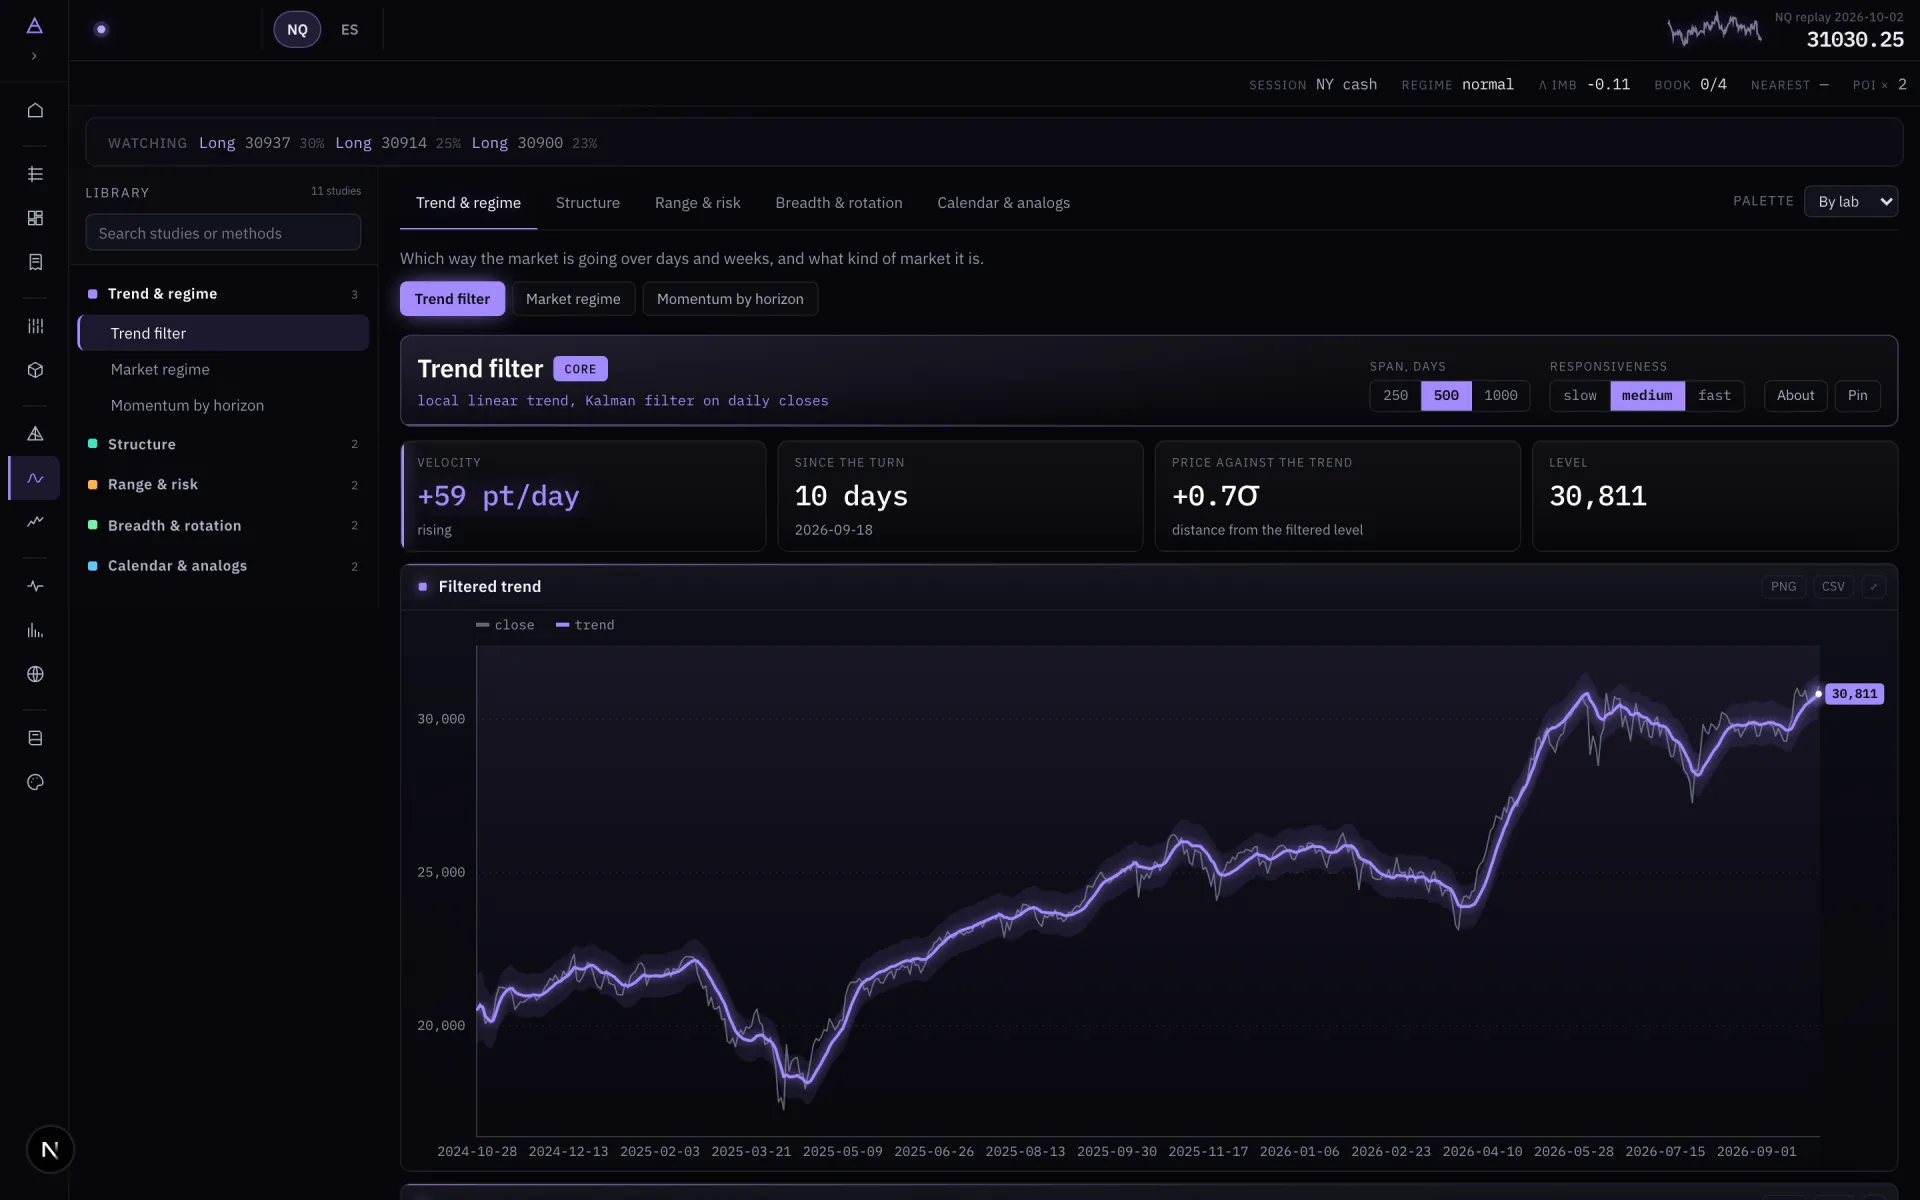This screenshot has height=1200, width=1920.
Task: Click the globe sidebar icon
Action: (35, 674)
